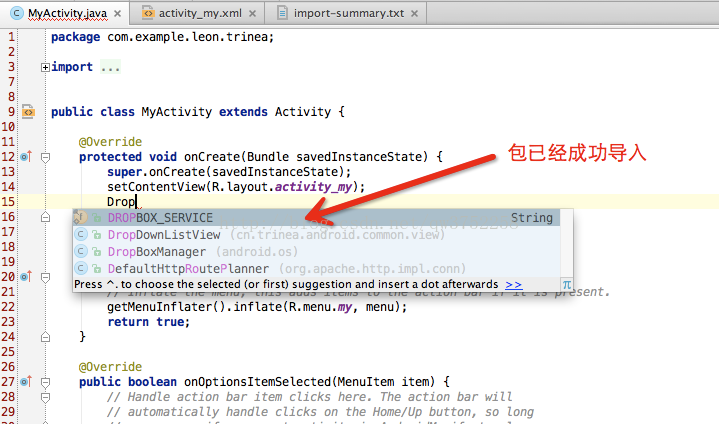Collapse the comment block fold on line 28

(x=45, y=397)
